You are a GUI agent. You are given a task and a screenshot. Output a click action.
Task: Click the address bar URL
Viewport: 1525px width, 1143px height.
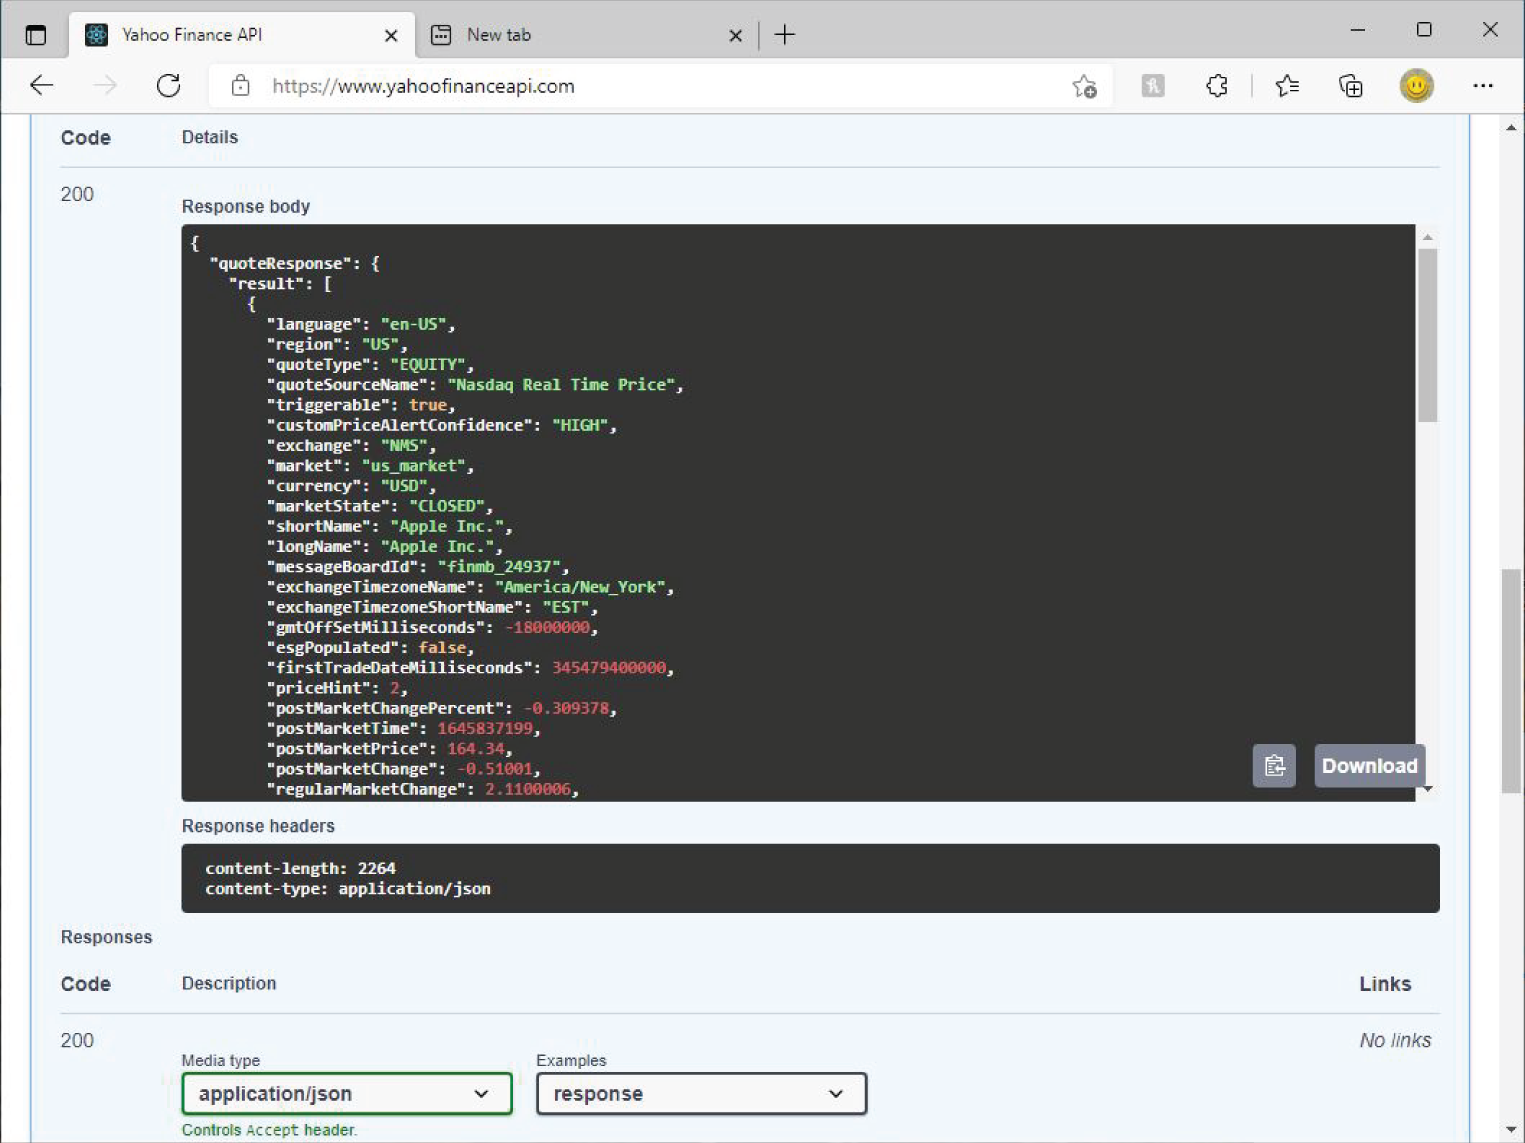pyautogui.click(x=423, y=86)
